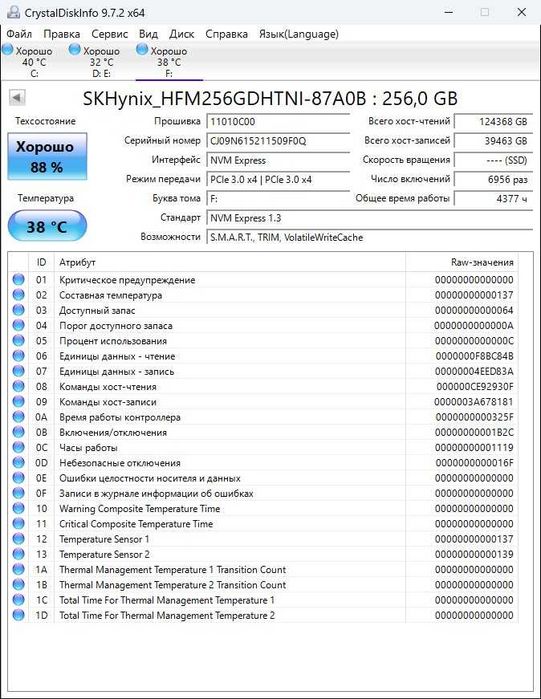The image size is (541, 699).
Task: Click status icon for Включения/отключения
Action: click(18, 432)
